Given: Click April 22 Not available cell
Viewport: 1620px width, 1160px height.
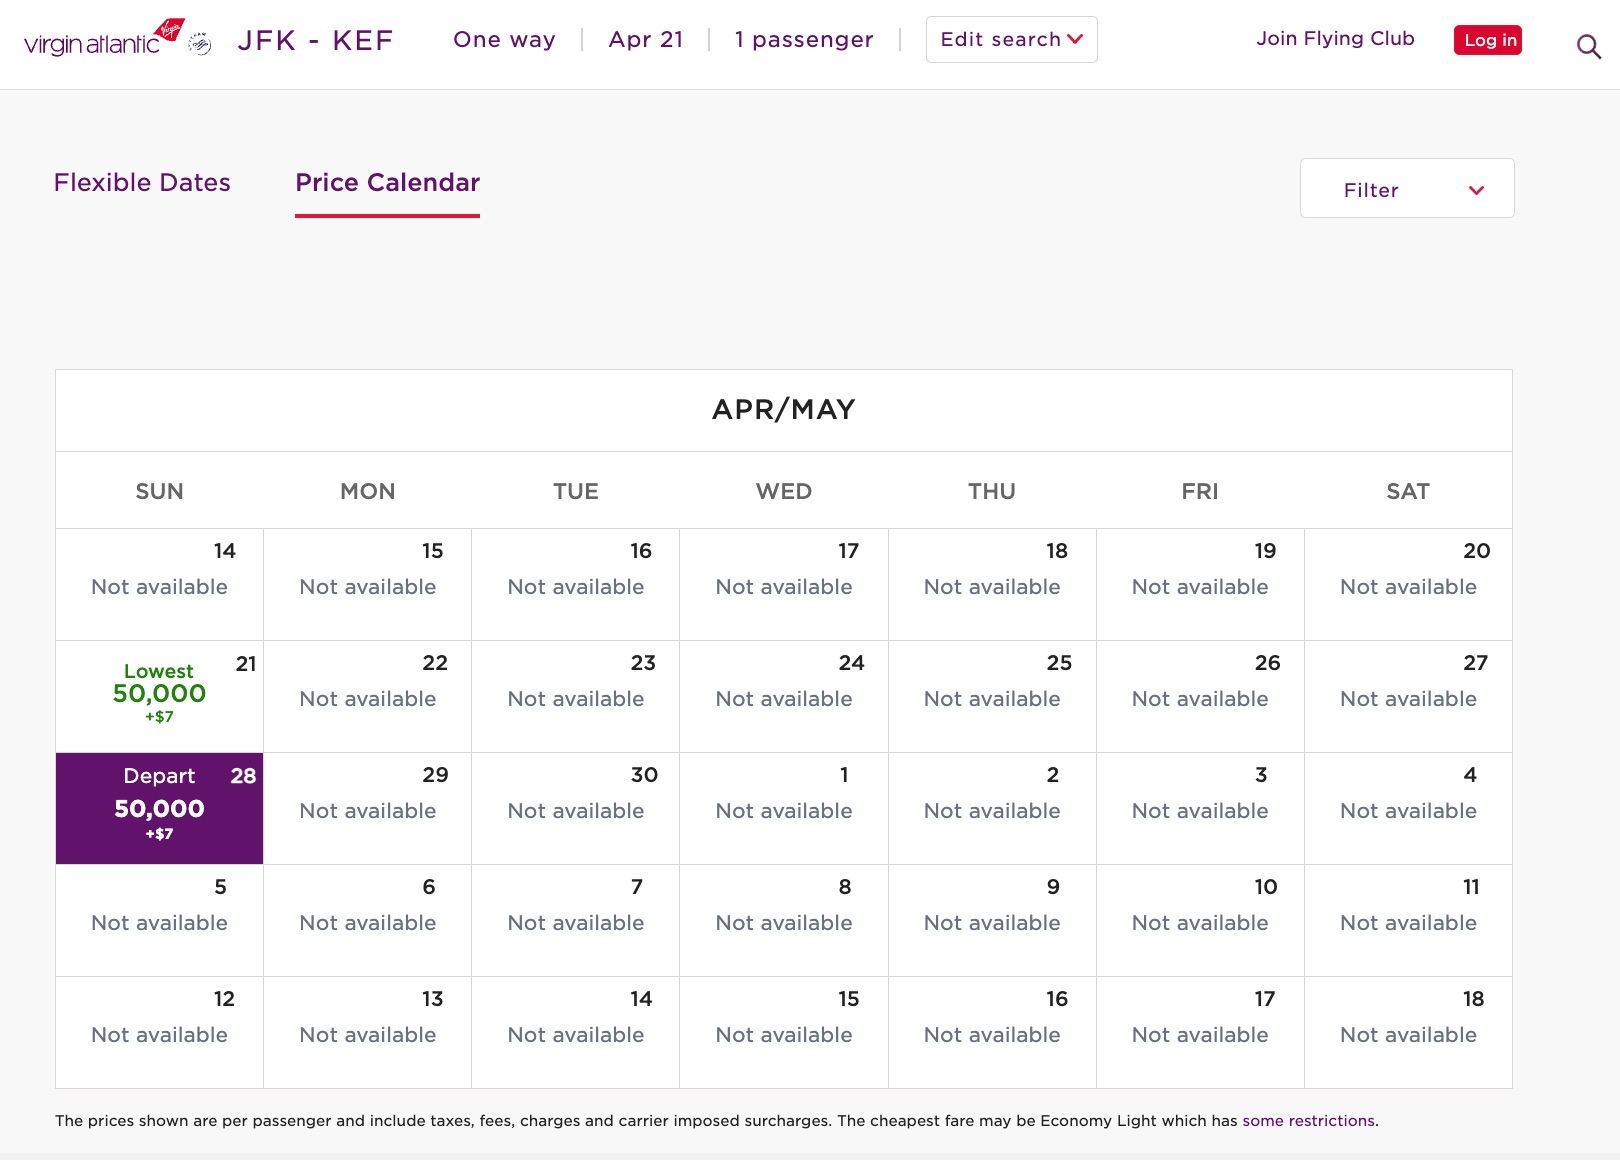Looking at the screenshot, I should click(x=368, y=696).
